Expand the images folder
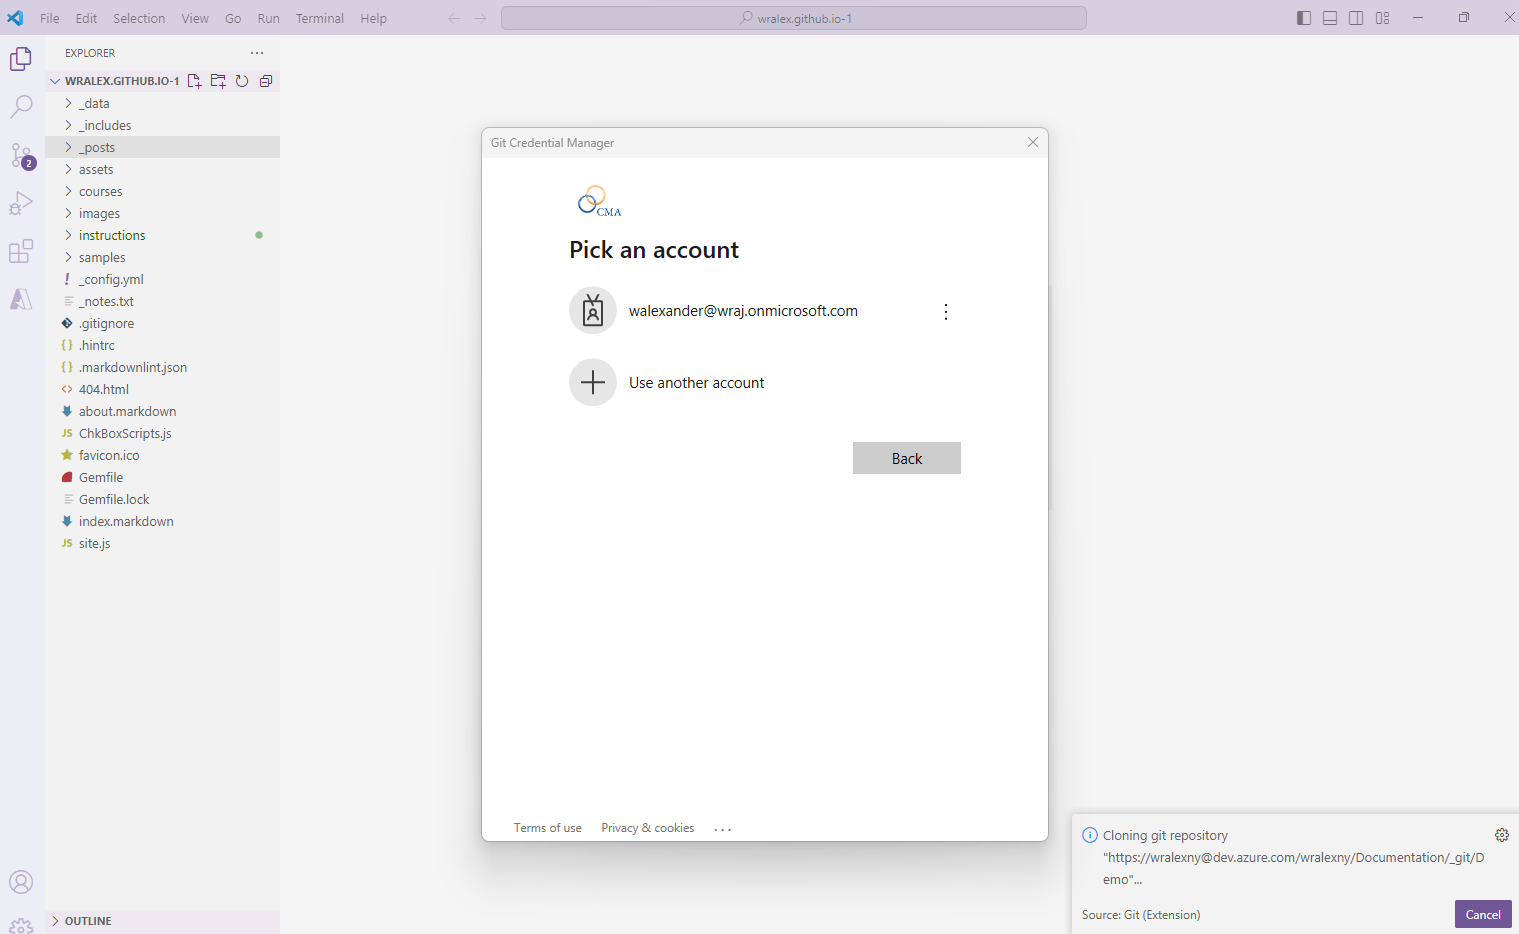This screenshot has height=934, width=1519. tap(163, 213)
